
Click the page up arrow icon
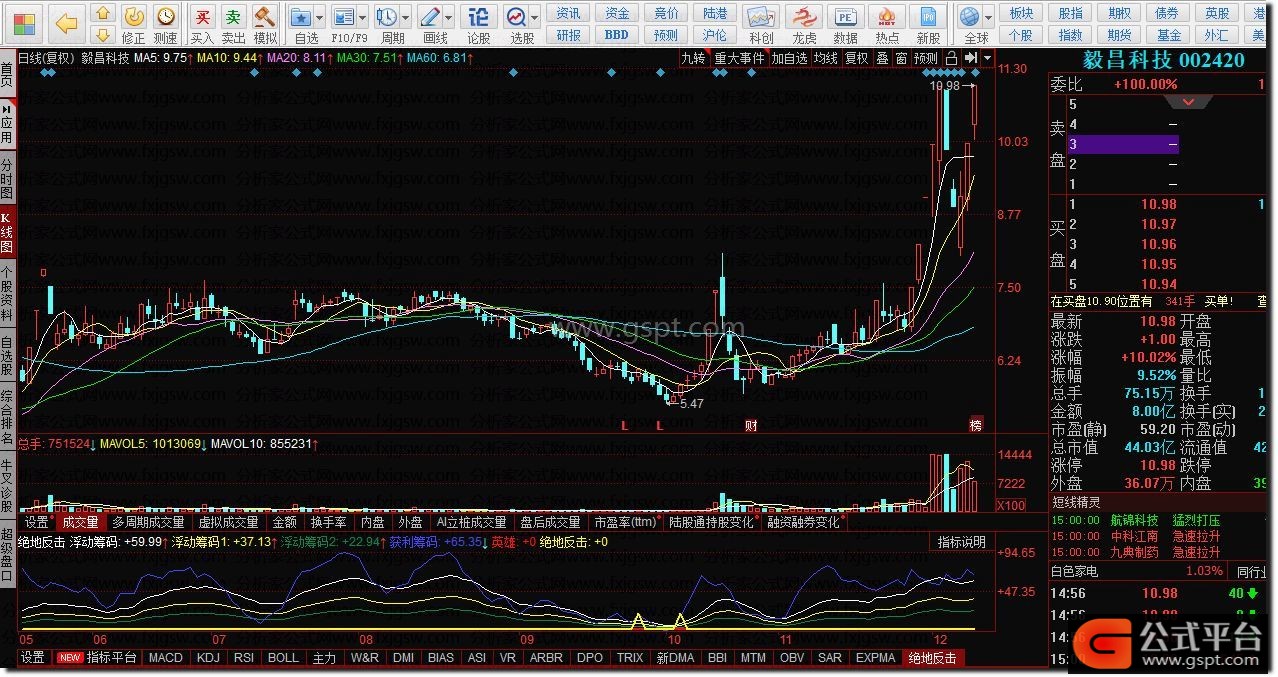pos(103,14)
